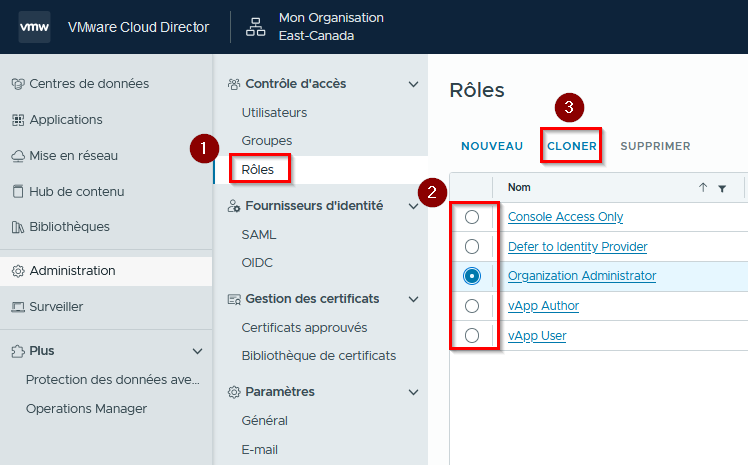Open the Nom column filter icon

pos(722,188)
